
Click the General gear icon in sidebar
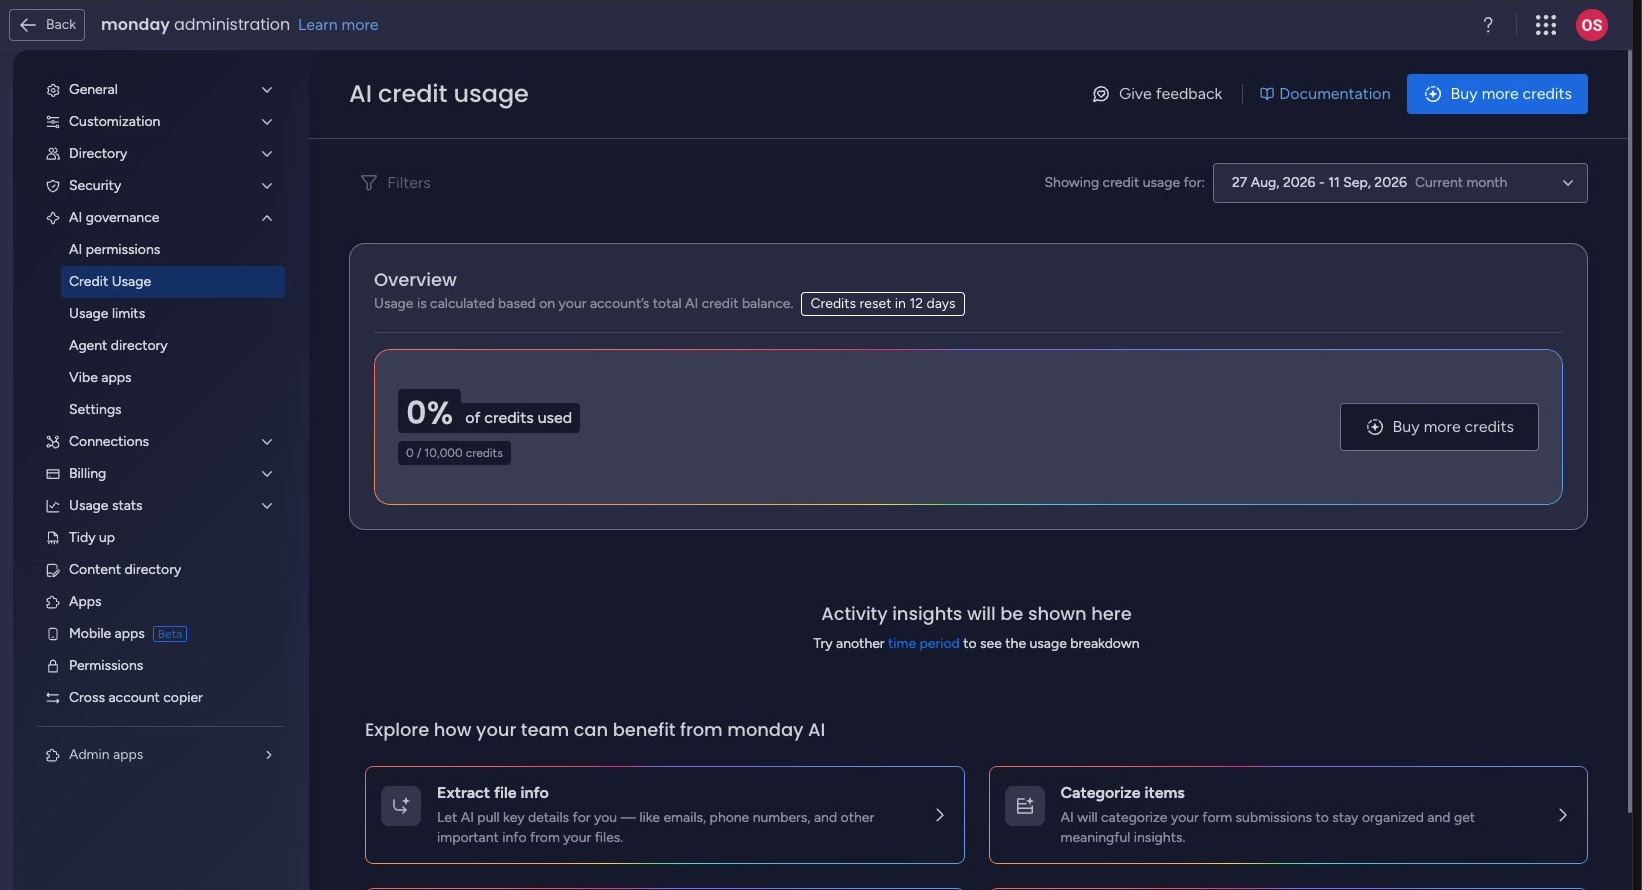(53, 90)
